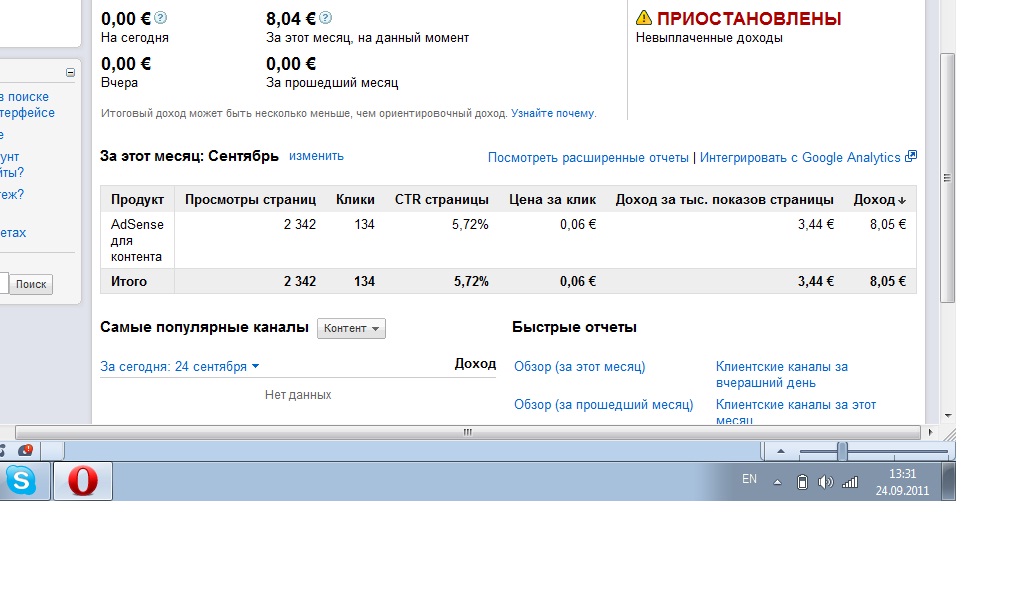The image size is (1024, 600).
Task: Open Skype from the taskbar
Action: coord(20,482)
